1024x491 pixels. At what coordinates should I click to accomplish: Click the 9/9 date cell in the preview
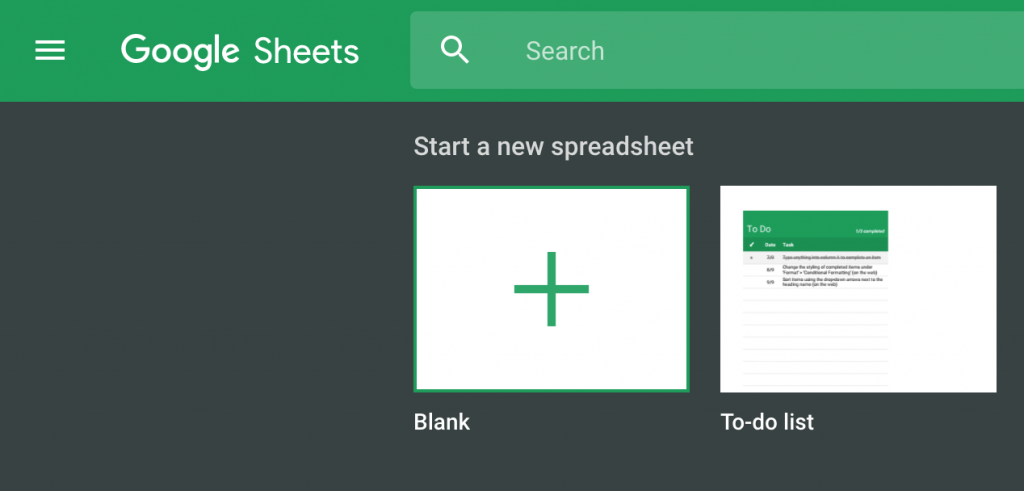[x=770, y=282]
